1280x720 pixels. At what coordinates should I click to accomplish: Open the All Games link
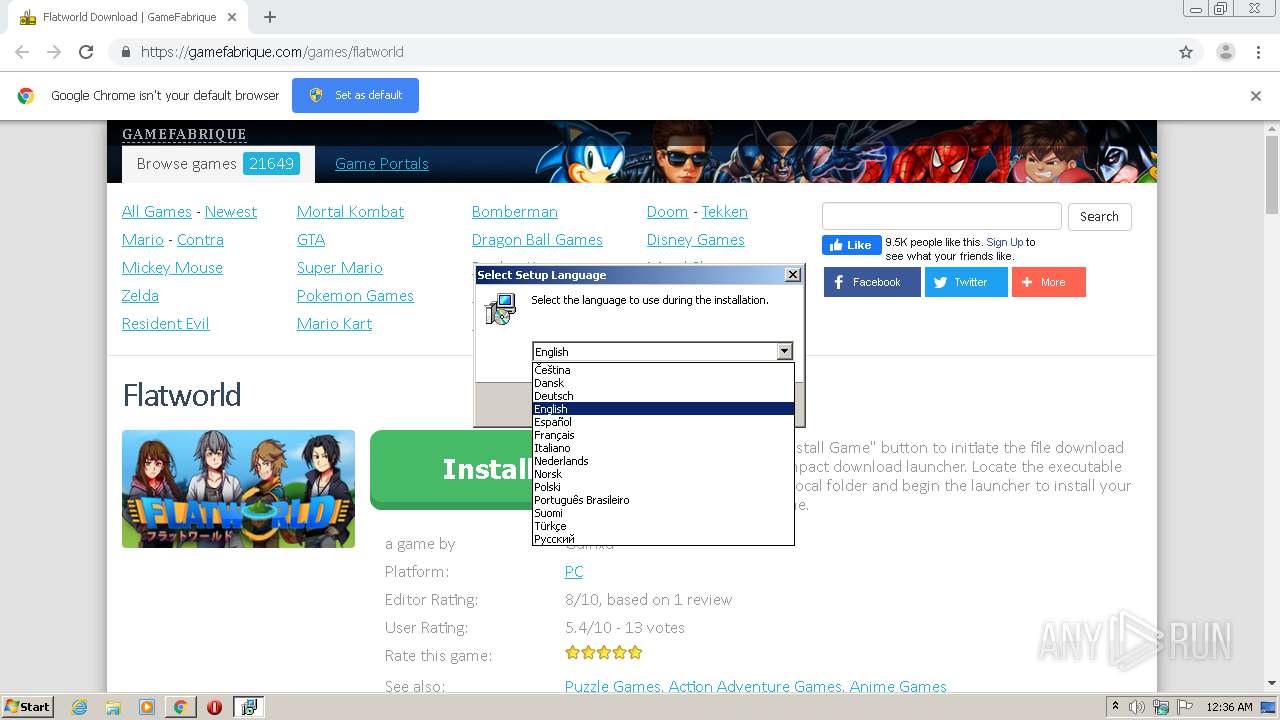point(157,212)
